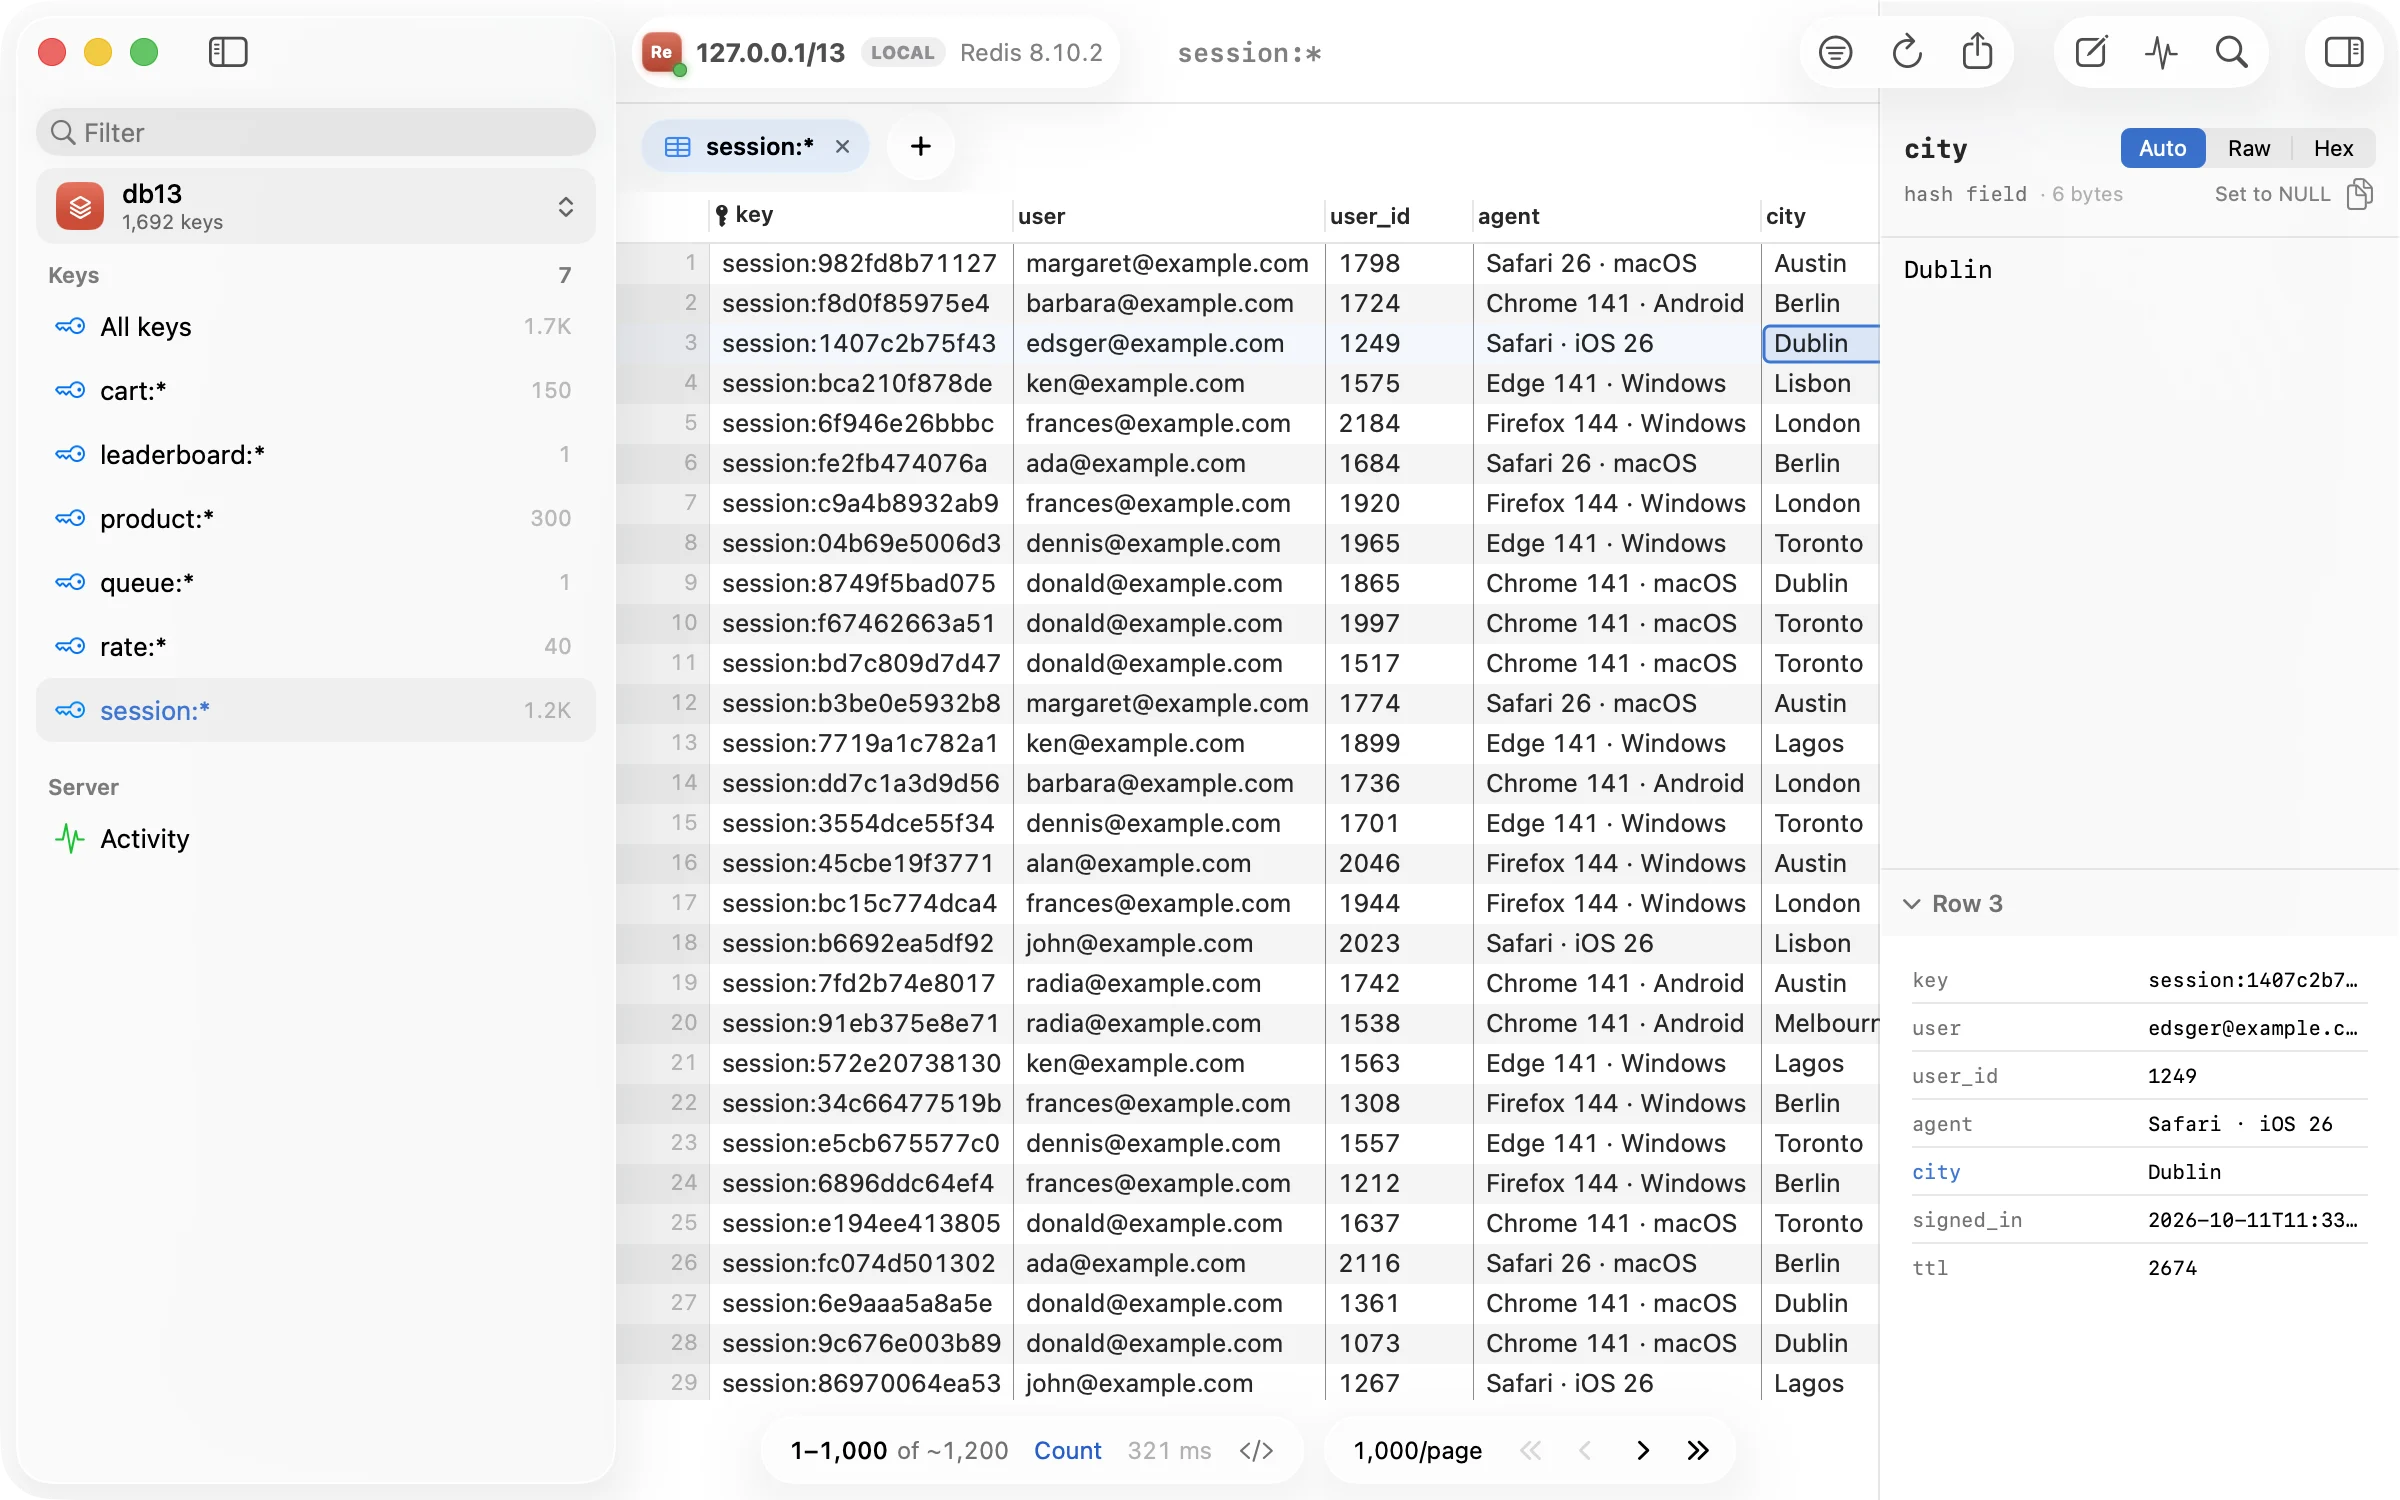Image resolution: width=2400 pixels, height=1500 pixels.
Task: Close the session:* tab
Action: coord(842,147)
